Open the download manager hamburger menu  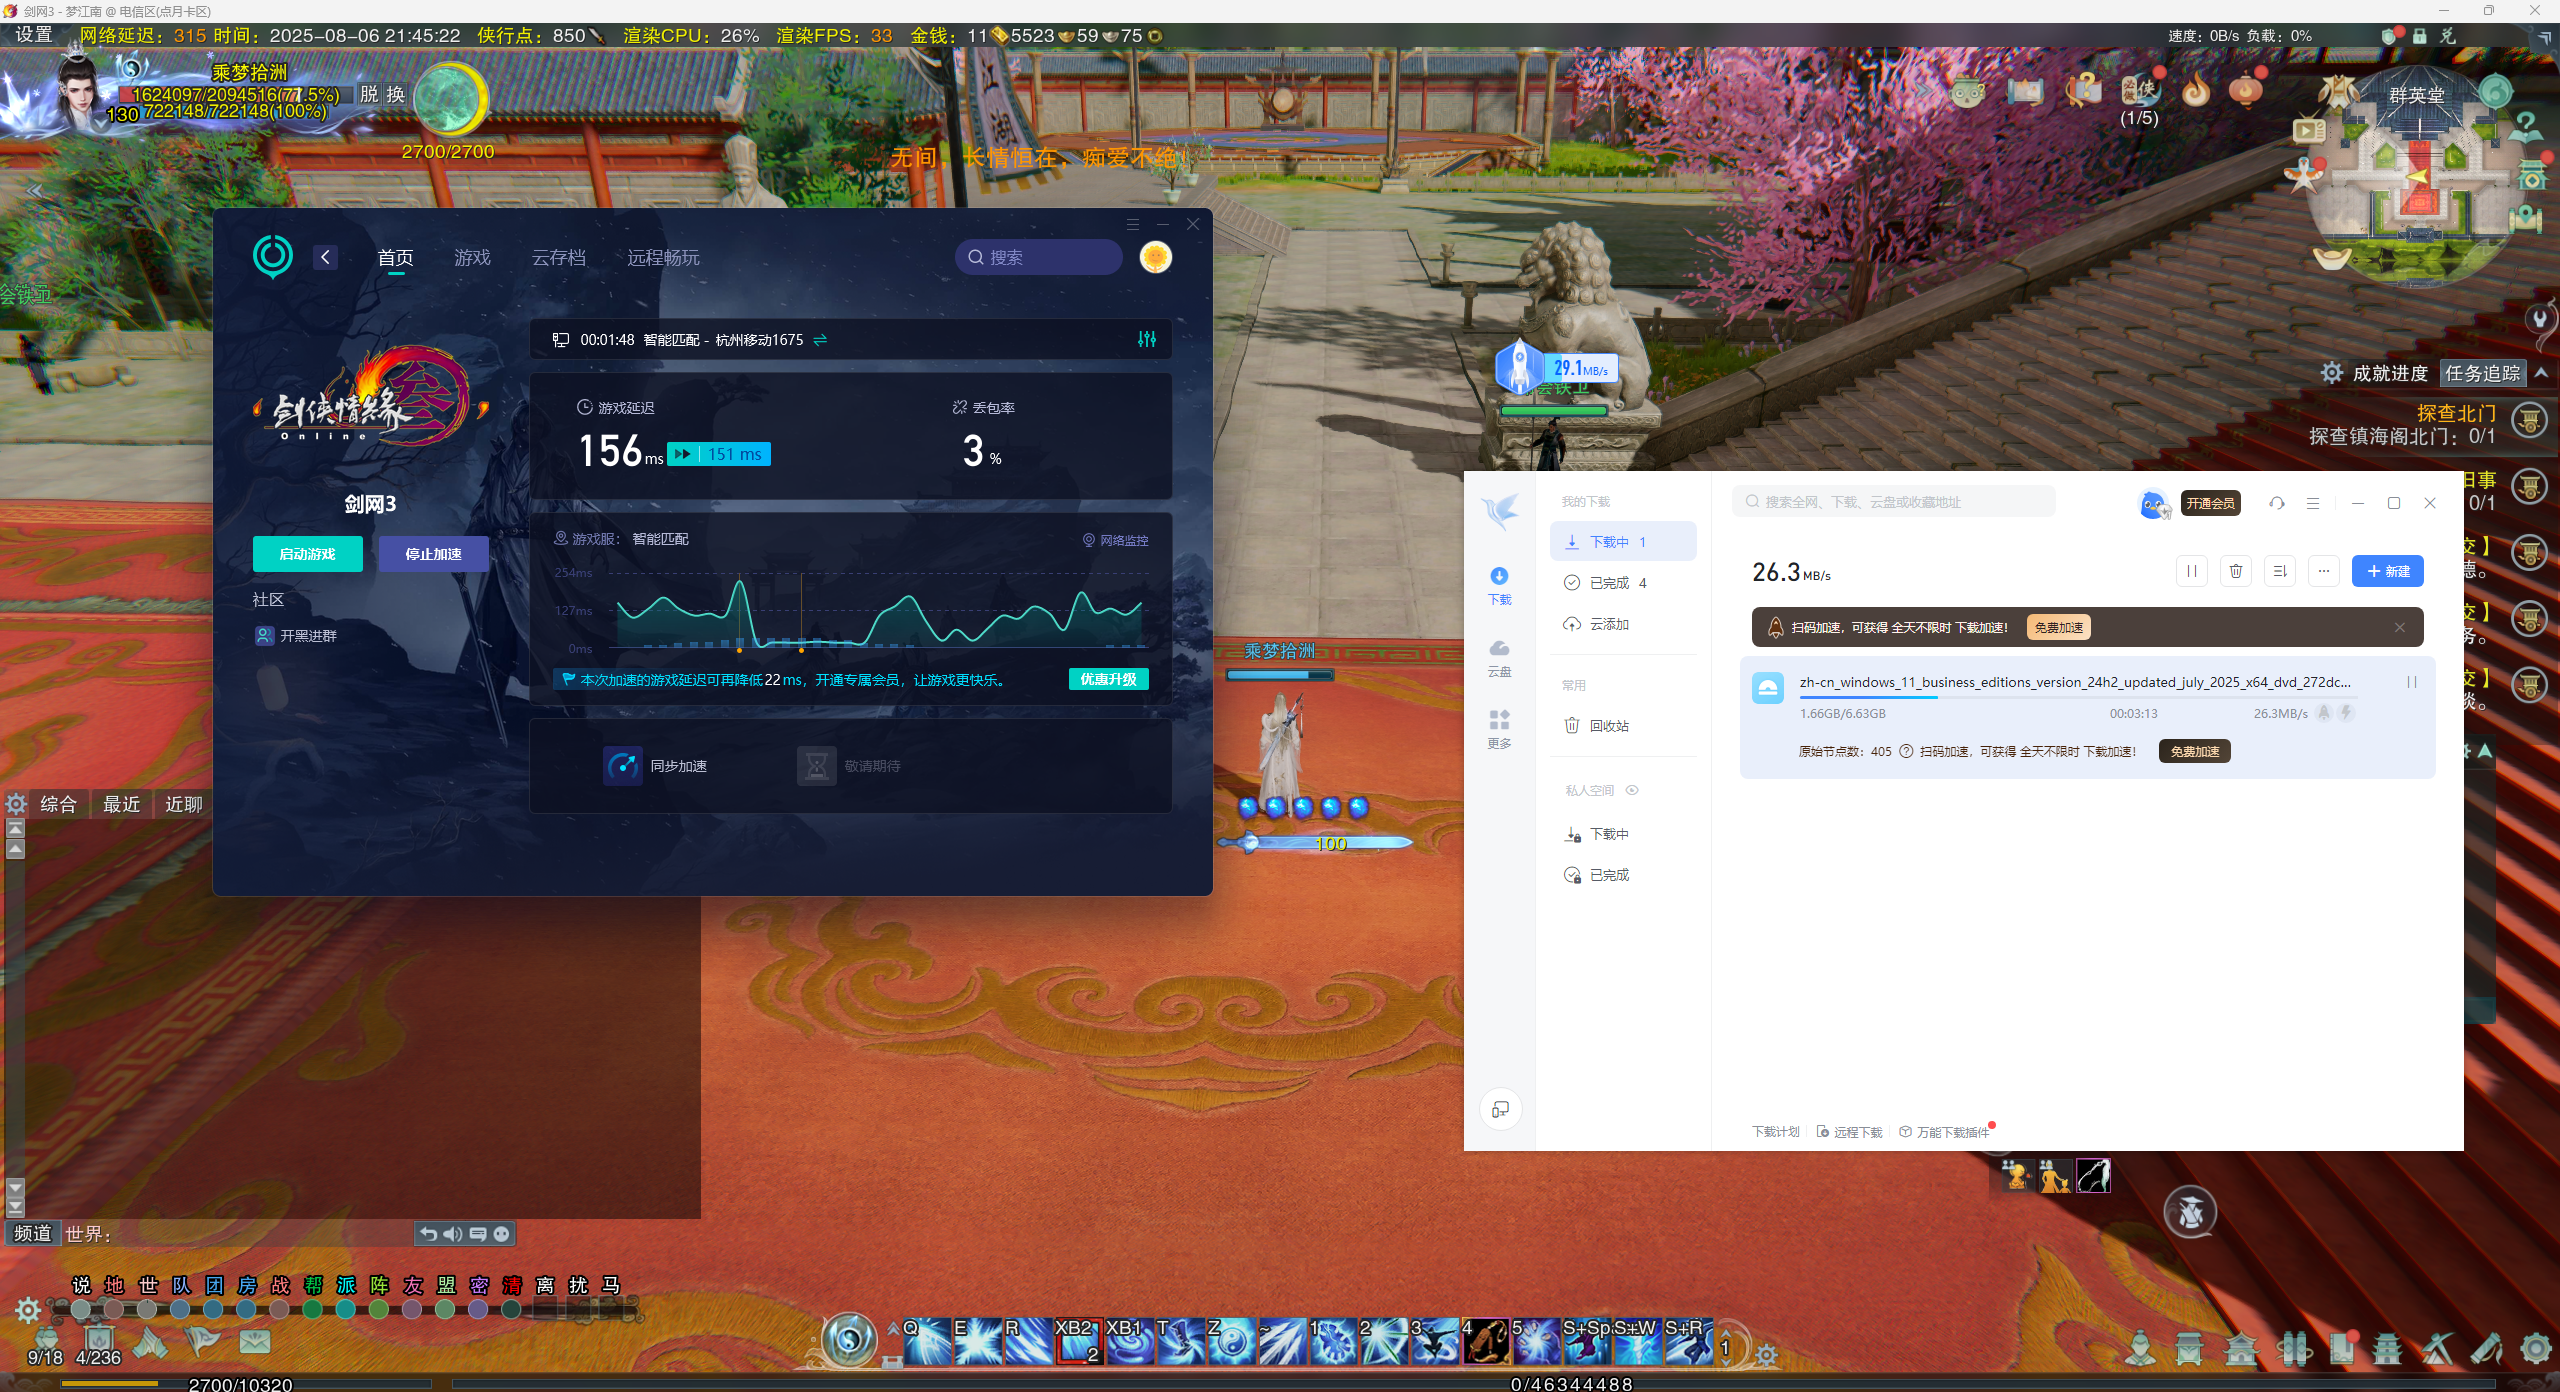(x=2313, y=503)
